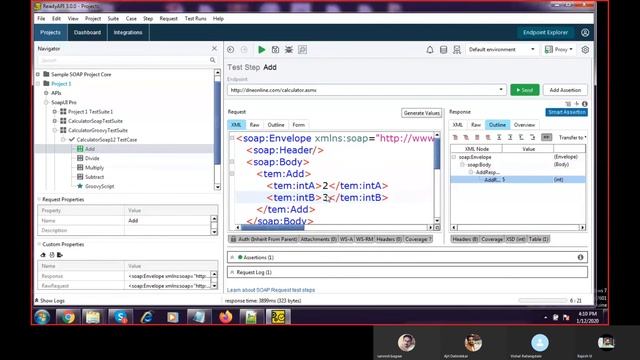The width and height of the screenshot is (640, 360).
Task: Click the save icon after play button
Action: (276, 50)
